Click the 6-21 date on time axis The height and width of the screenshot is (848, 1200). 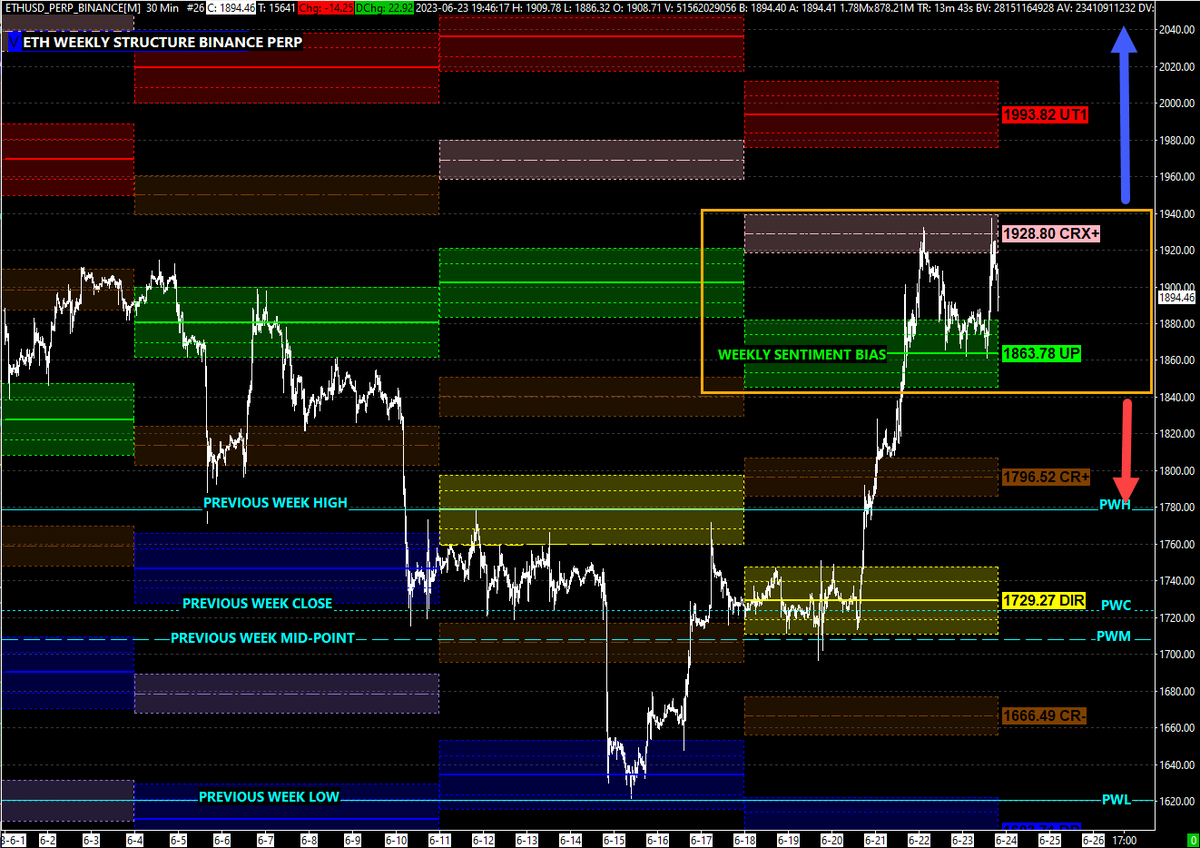tap(875, 841)
